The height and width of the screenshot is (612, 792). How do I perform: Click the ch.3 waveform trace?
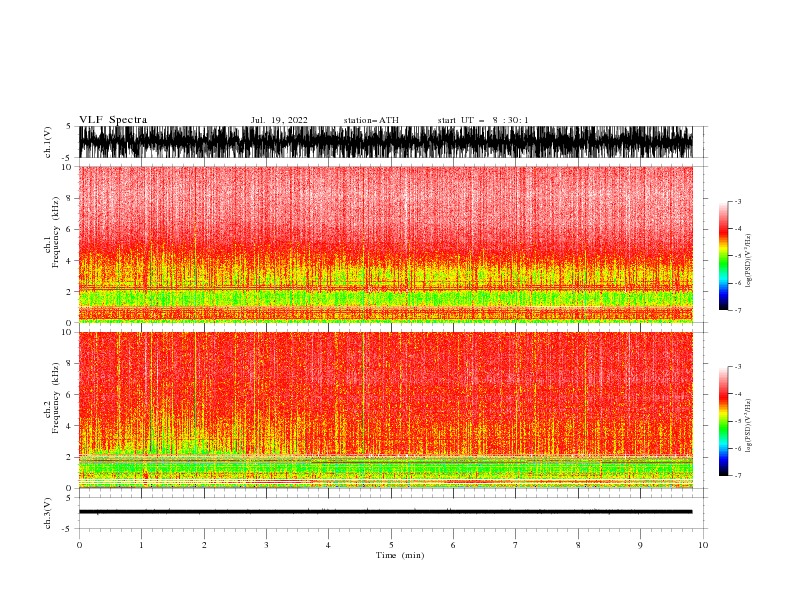pos(386,512)
